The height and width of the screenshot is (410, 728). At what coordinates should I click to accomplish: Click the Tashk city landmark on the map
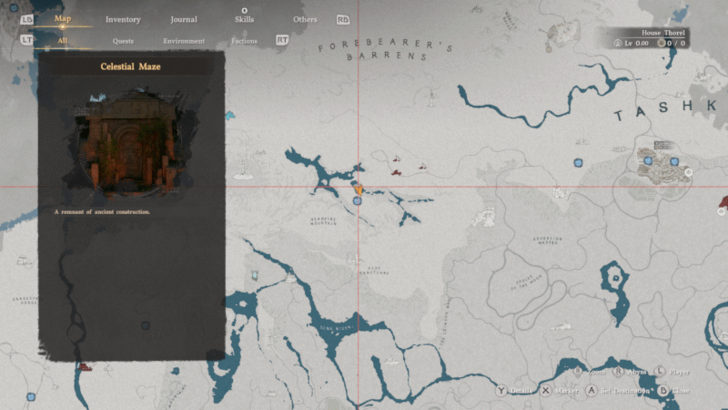point(662,165)
